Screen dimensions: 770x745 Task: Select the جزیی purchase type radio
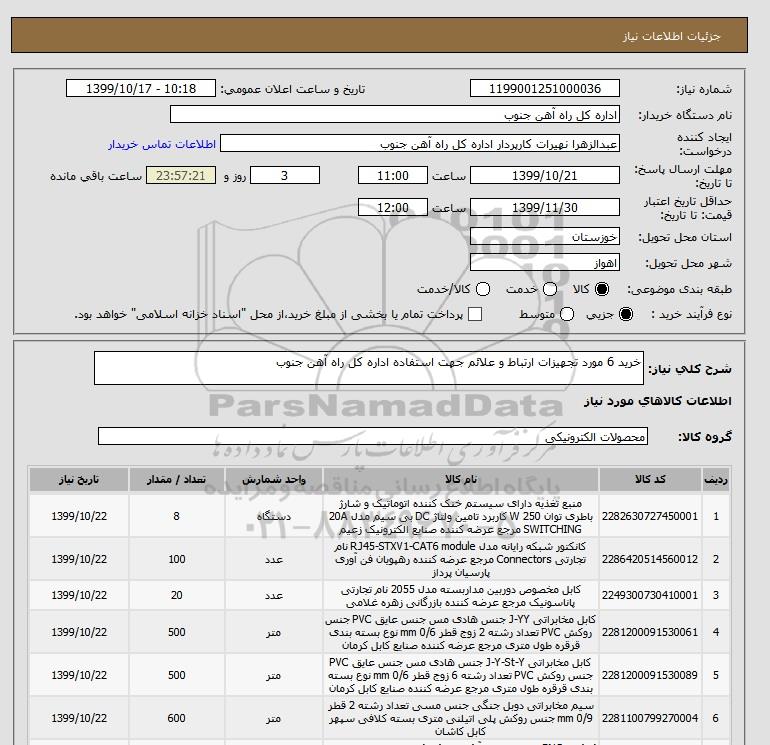626,314
